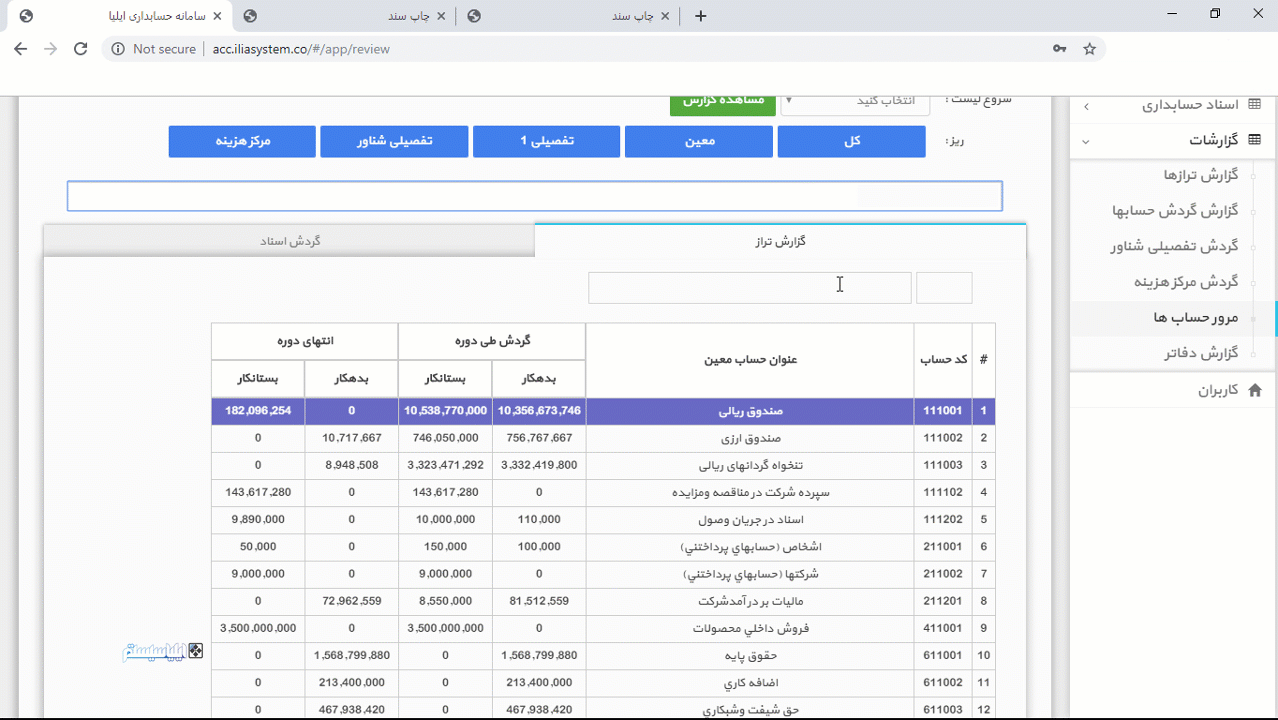This screenshot has width=1278, height=720.
Task: Click the Not secure info icon
Action: [118, 48]
